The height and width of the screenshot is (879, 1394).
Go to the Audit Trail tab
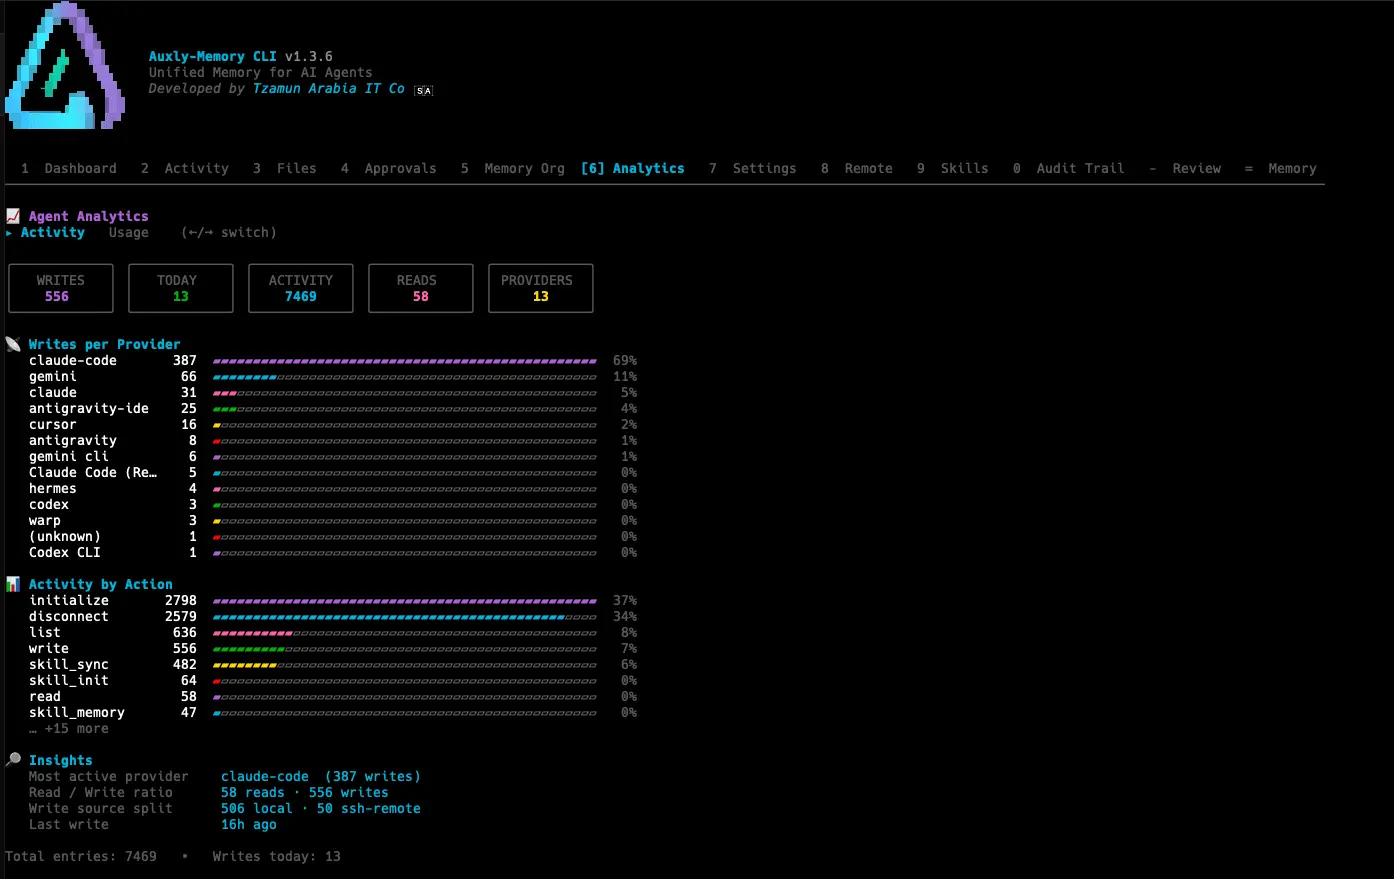coord(1069,168)
